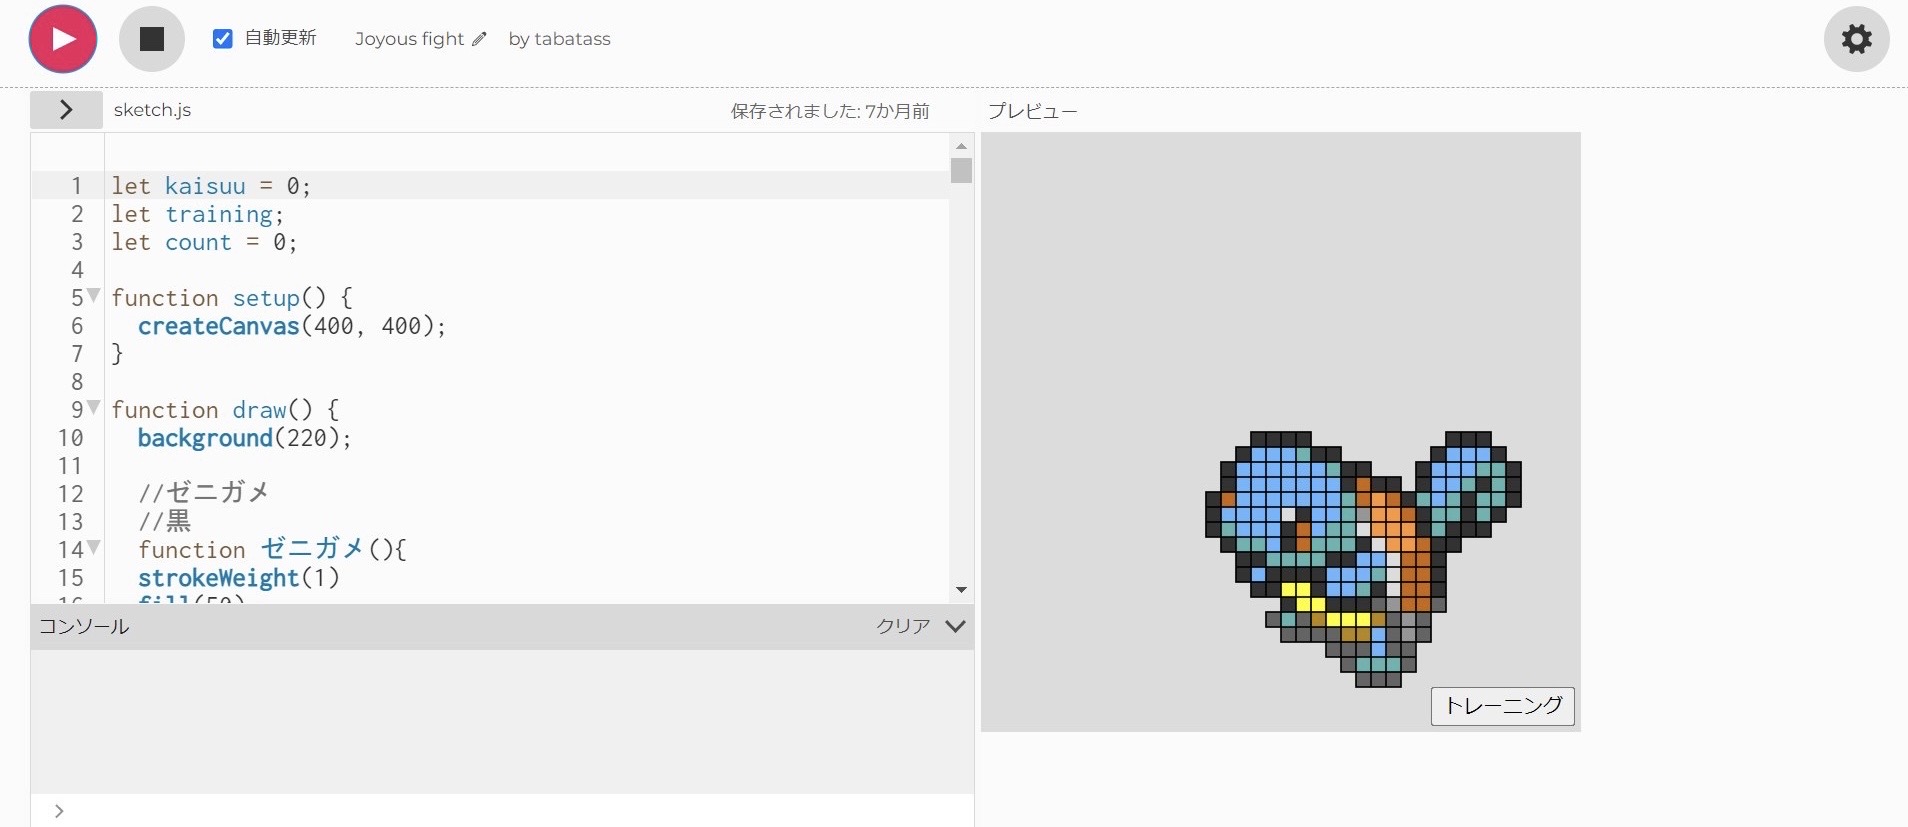
Task: Stop the sketch with the stop button
Action: (x=152, y=39)
